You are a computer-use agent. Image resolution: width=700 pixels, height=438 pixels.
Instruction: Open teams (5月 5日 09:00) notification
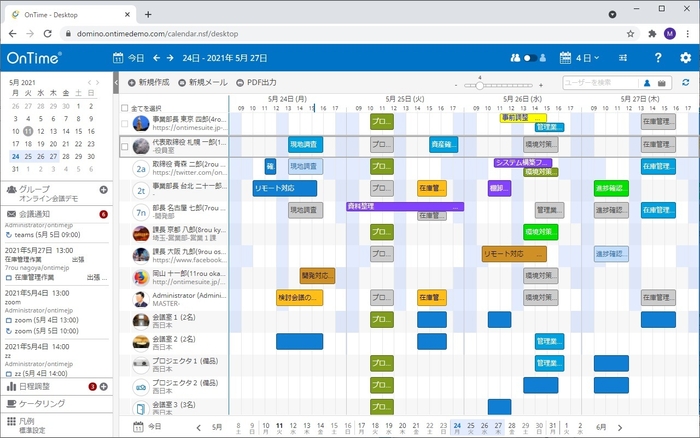[x=47, y=234]
